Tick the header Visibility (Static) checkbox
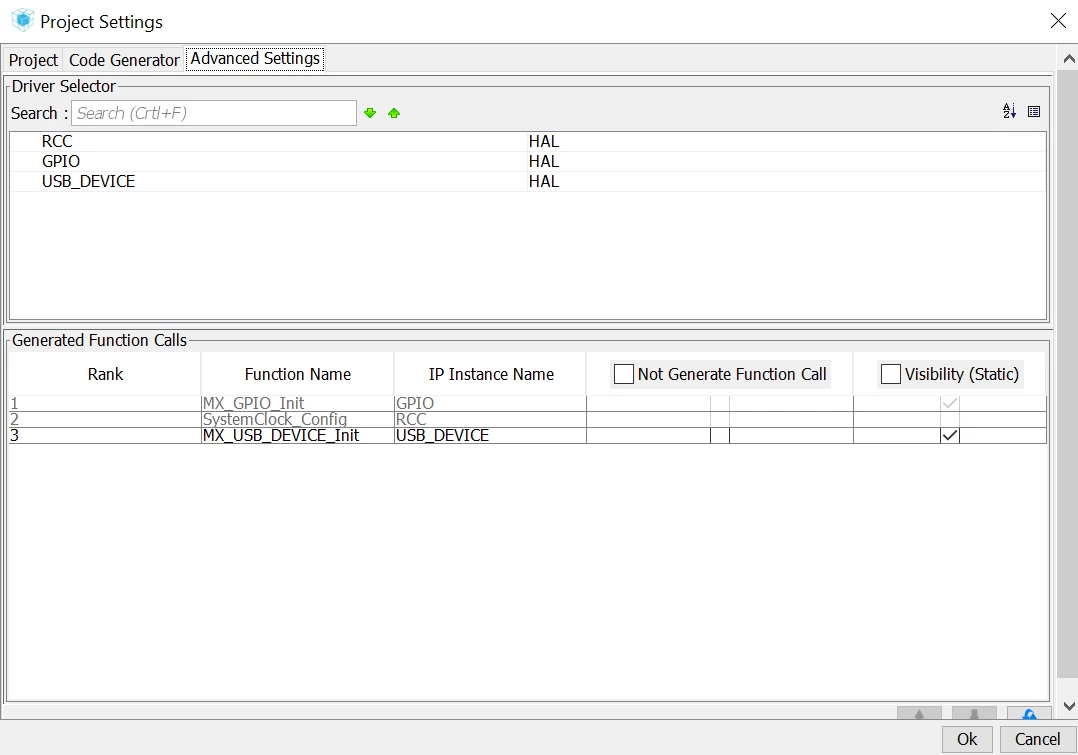Viewport: 1078px width, 755px height. 890,374
